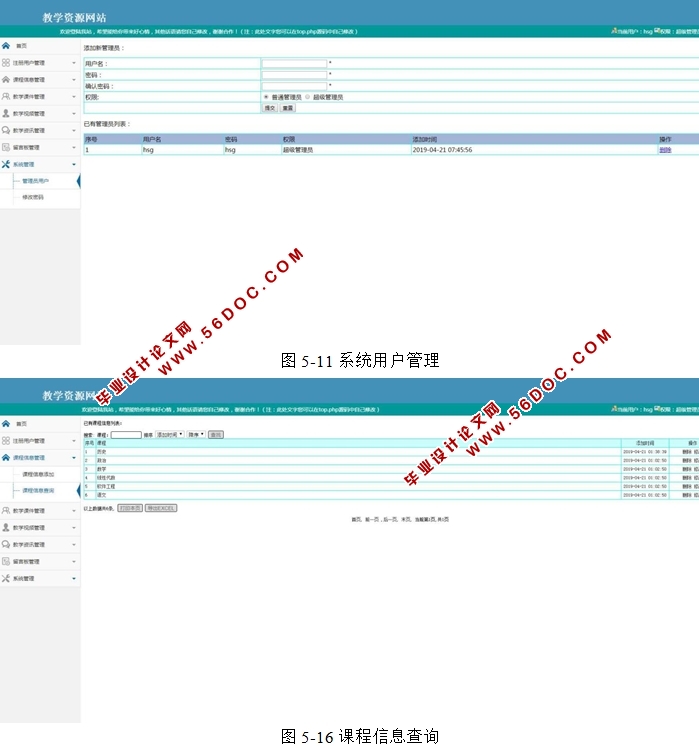
Task: Open 首页 menu label in Figure 5-11
Action: click(22, 46)
